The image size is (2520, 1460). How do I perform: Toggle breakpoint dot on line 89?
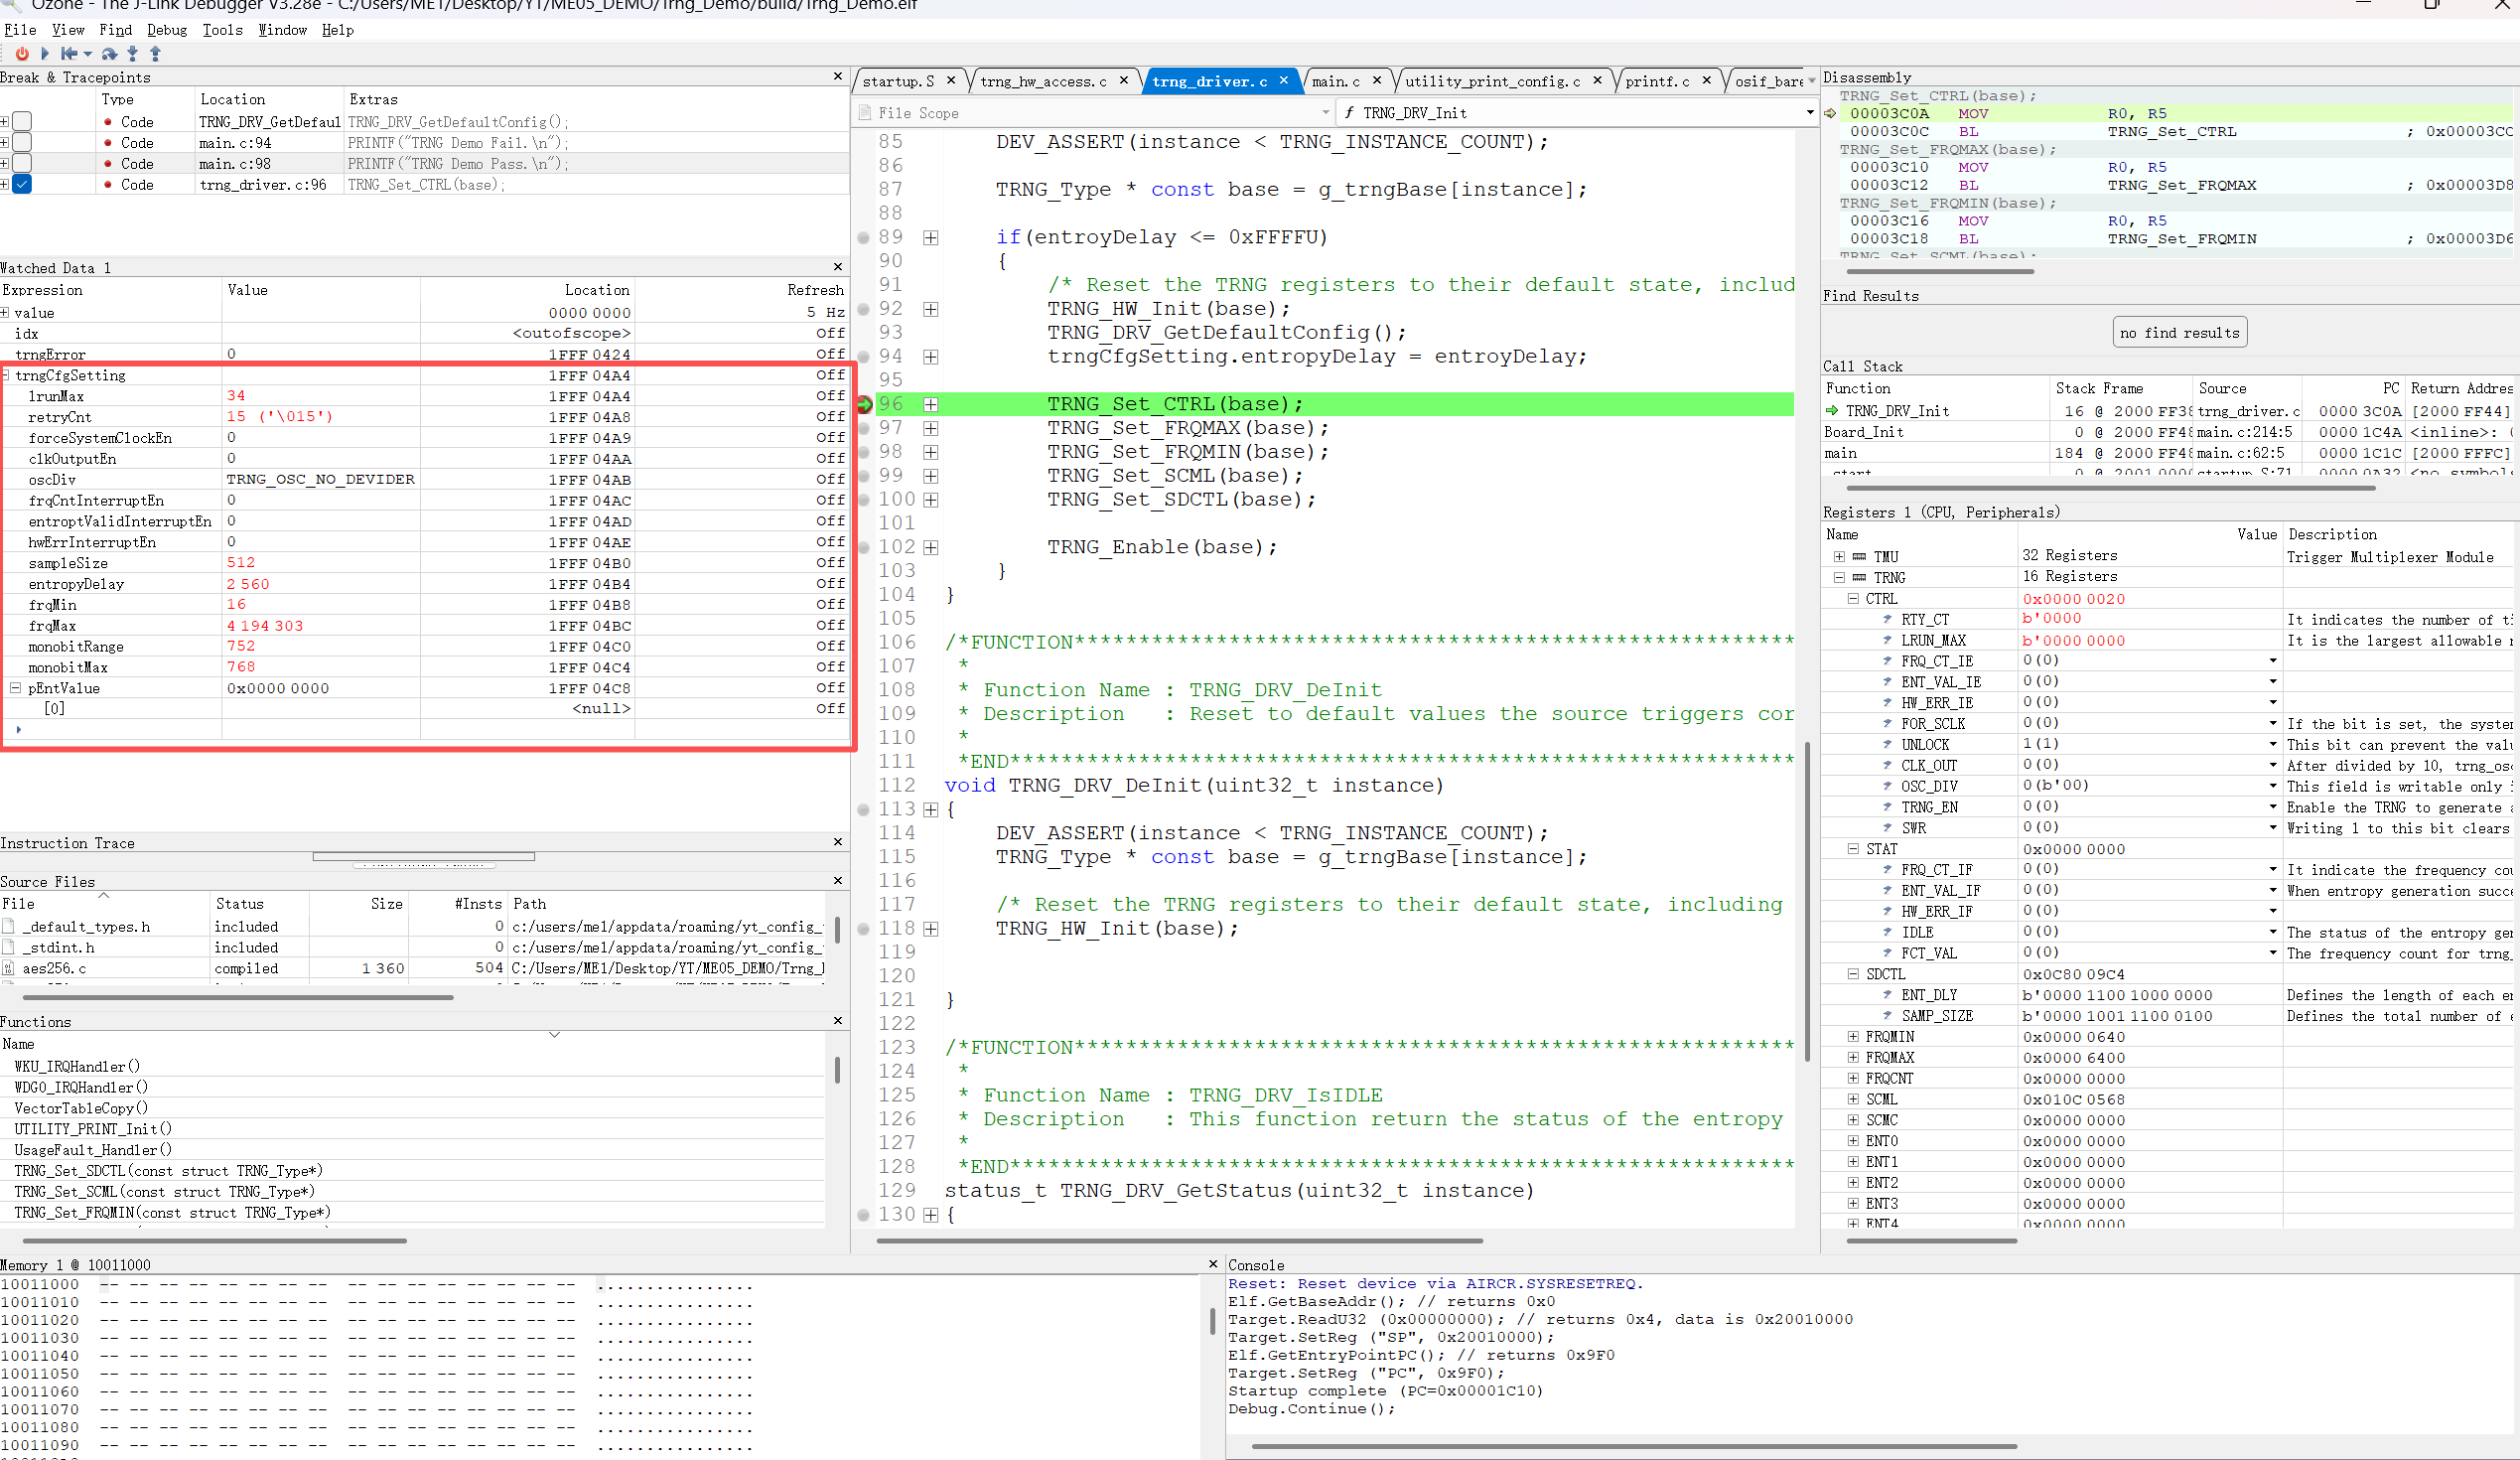pyautogui.click(x=864, y=237)
